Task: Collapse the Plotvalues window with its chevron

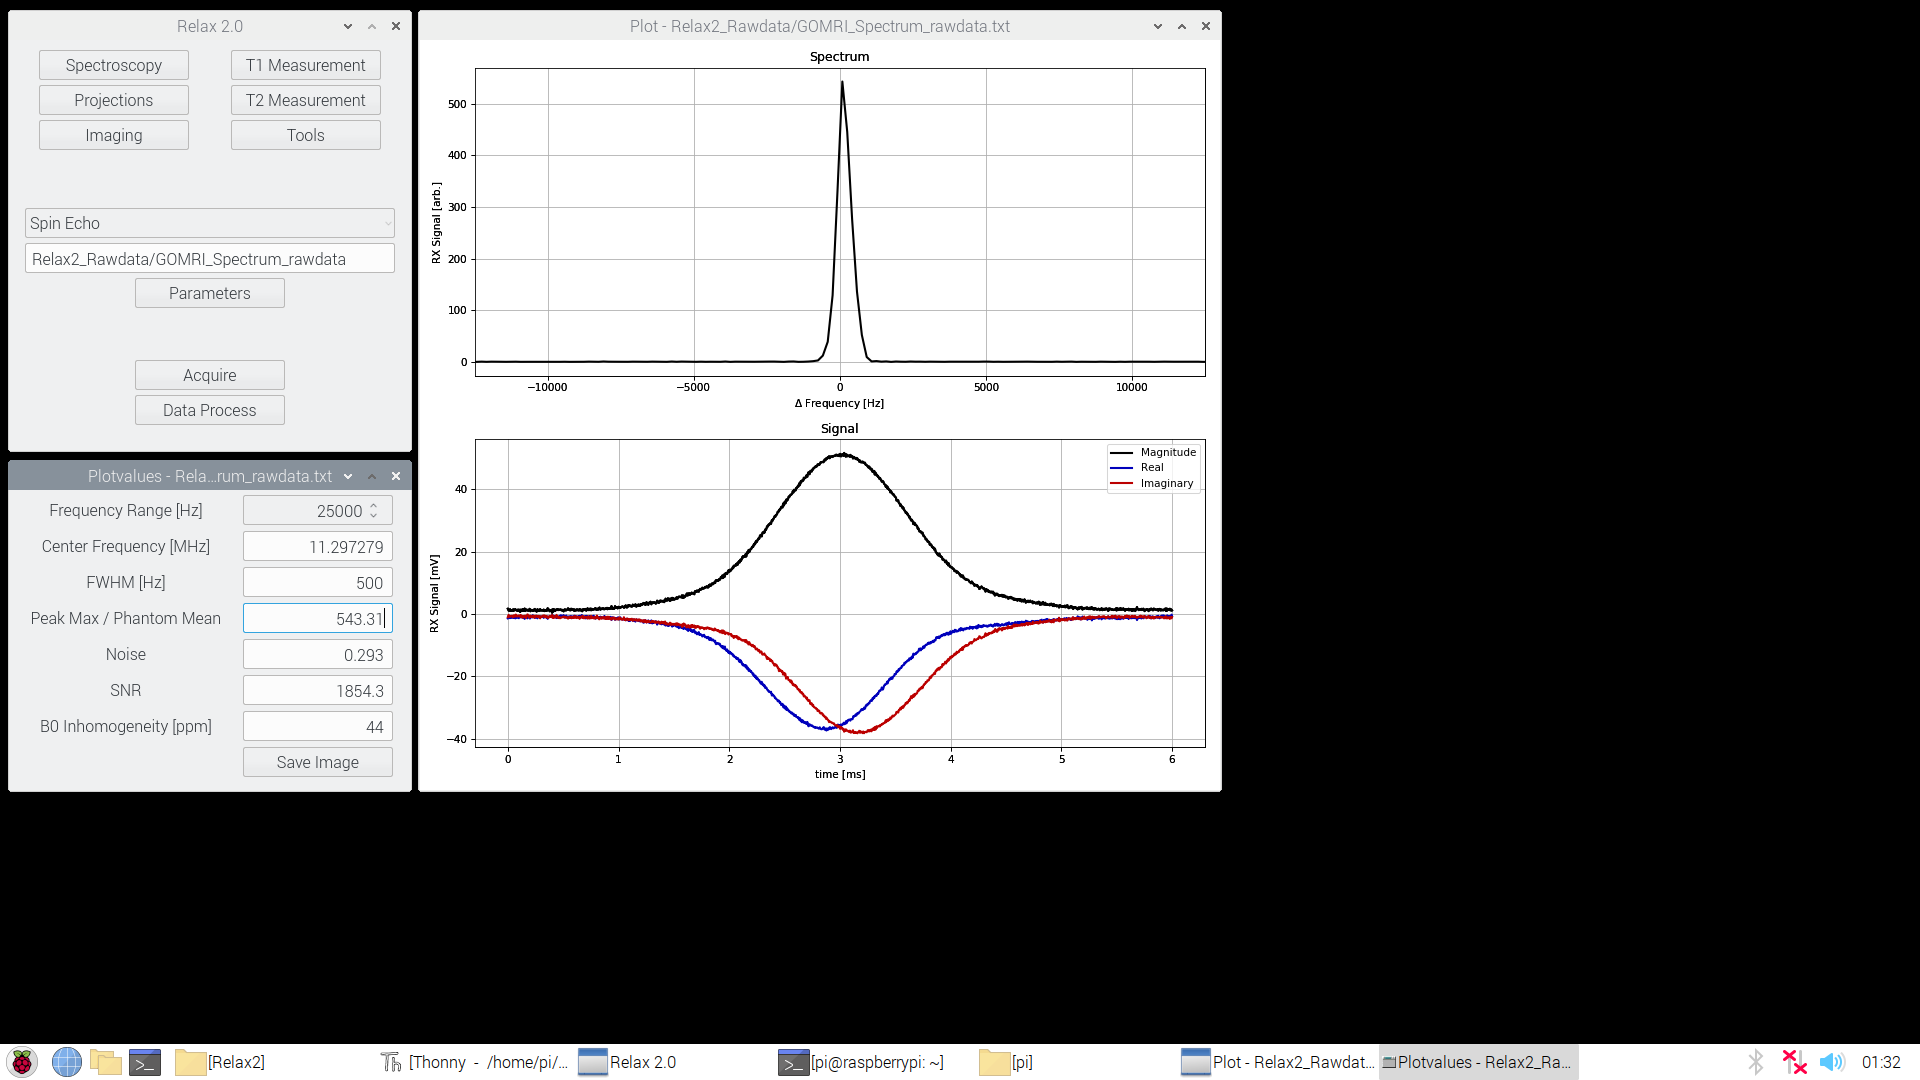Action: click(x=347, y=476)
